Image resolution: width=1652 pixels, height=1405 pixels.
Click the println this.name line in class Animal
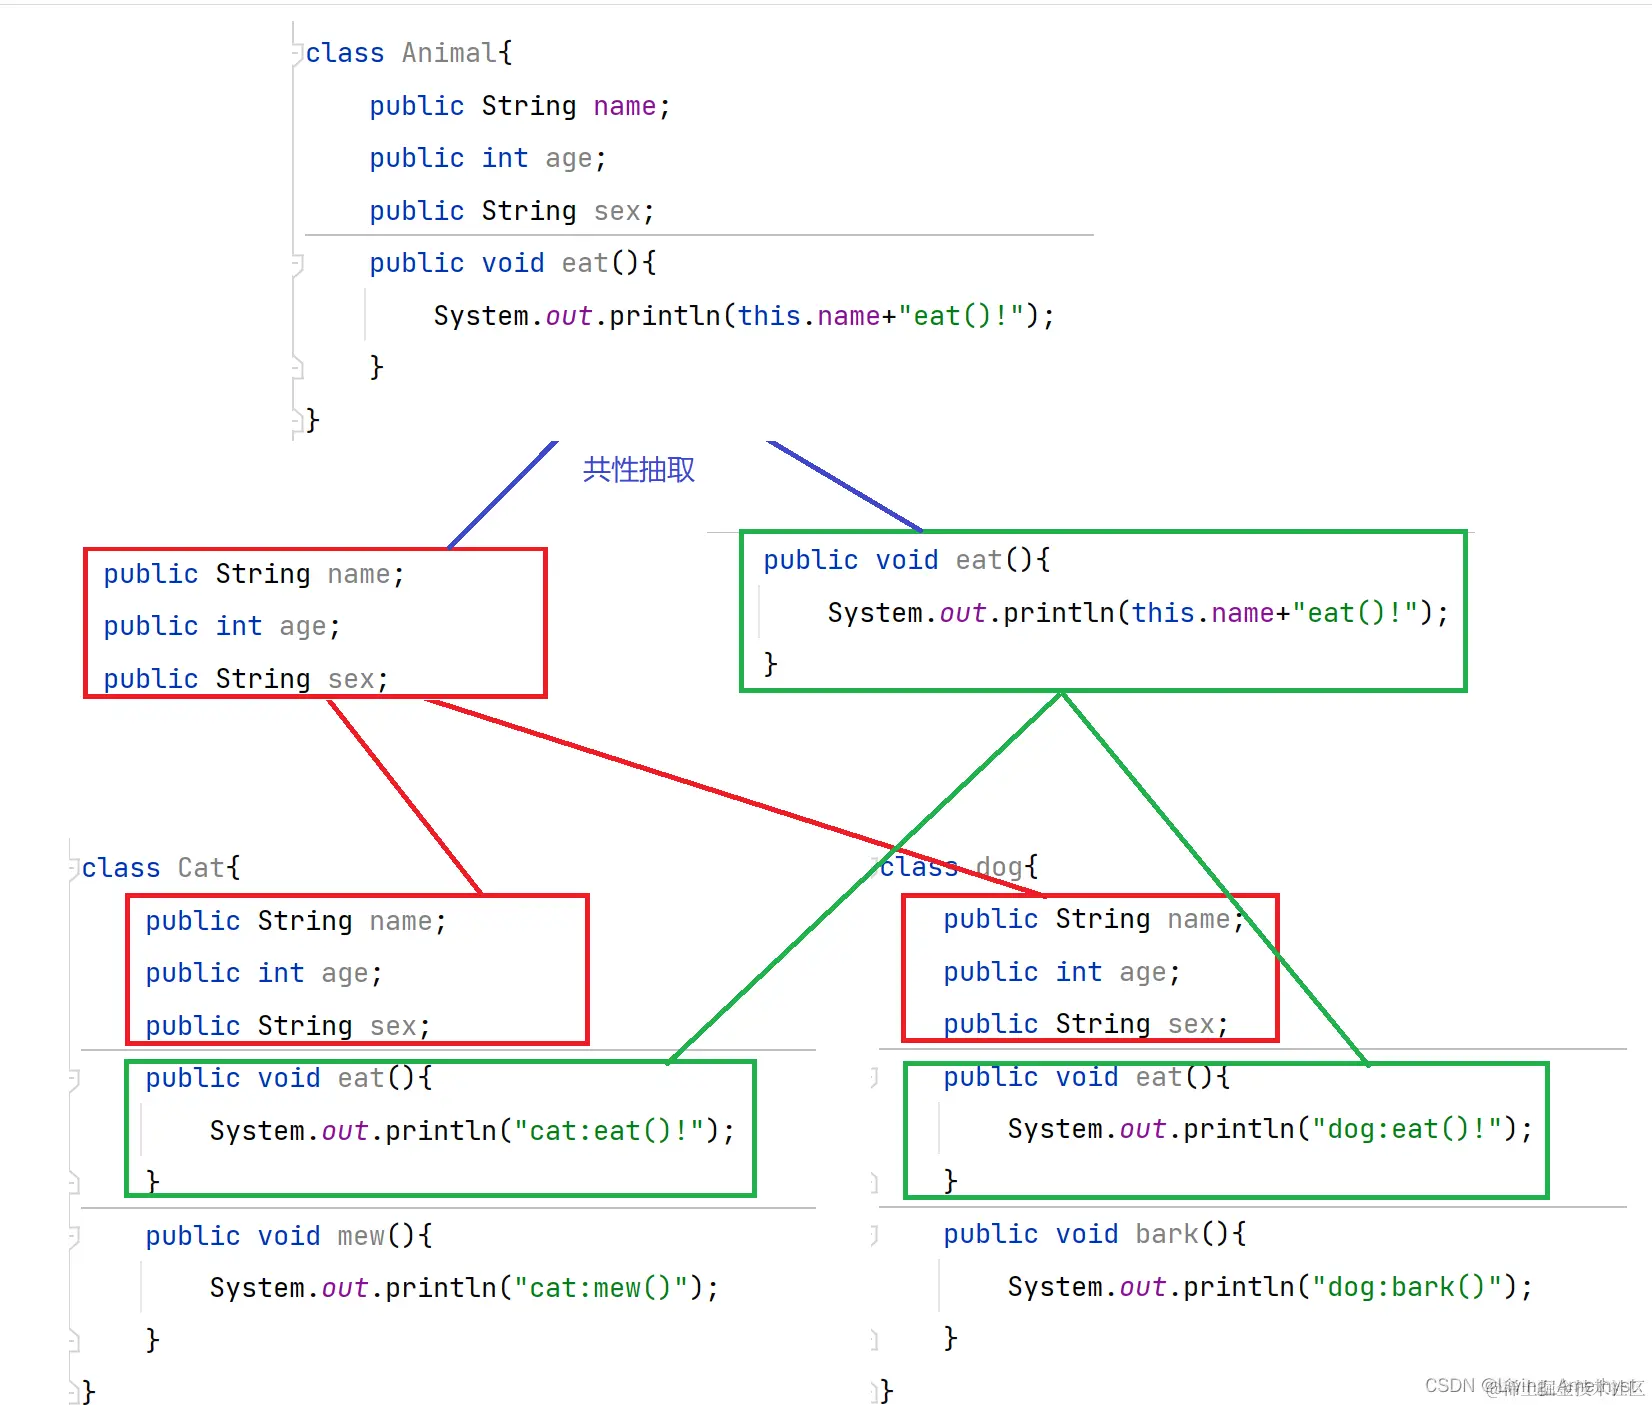(x=744, y=316)
